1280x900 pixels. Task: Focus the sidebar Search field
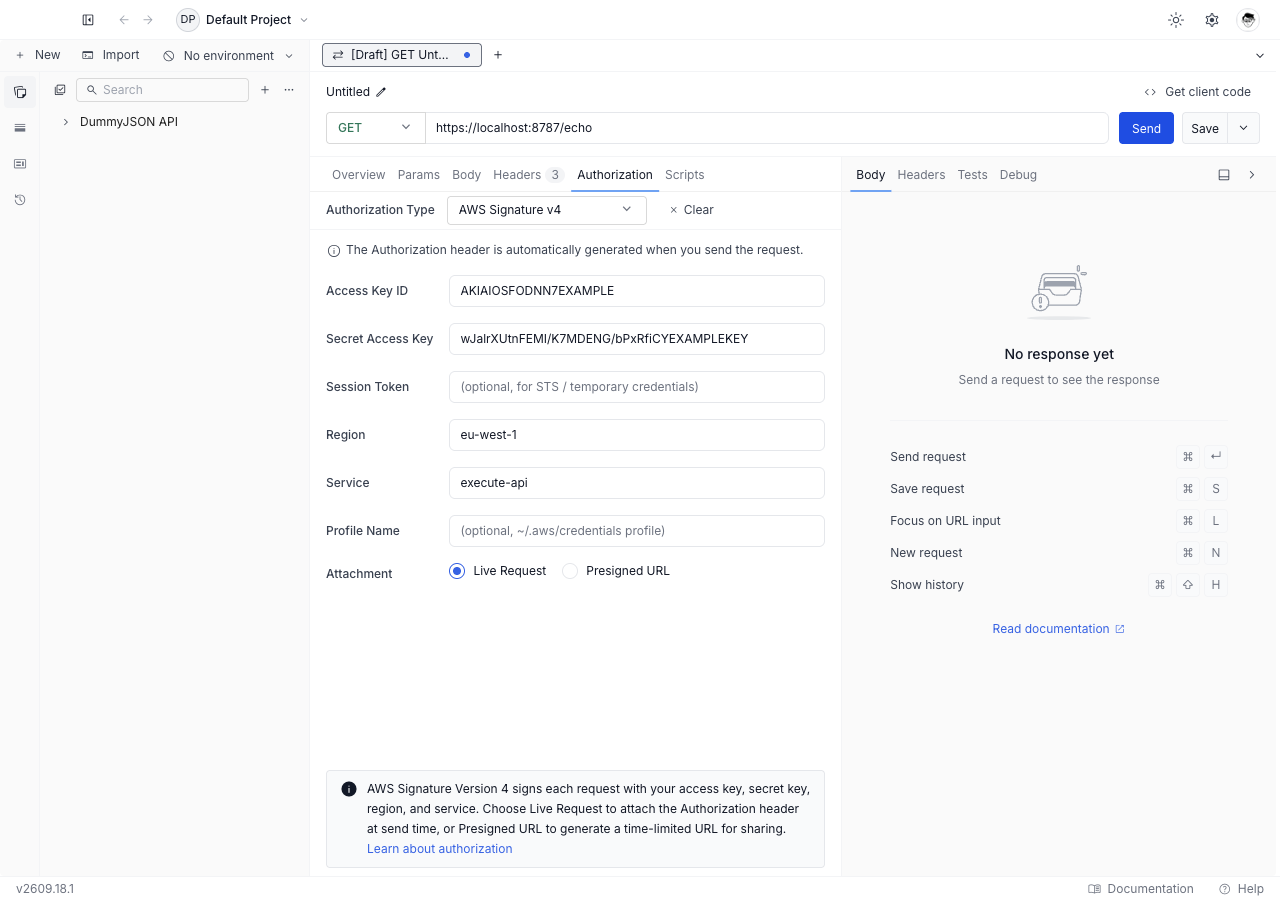coord(162,90)
